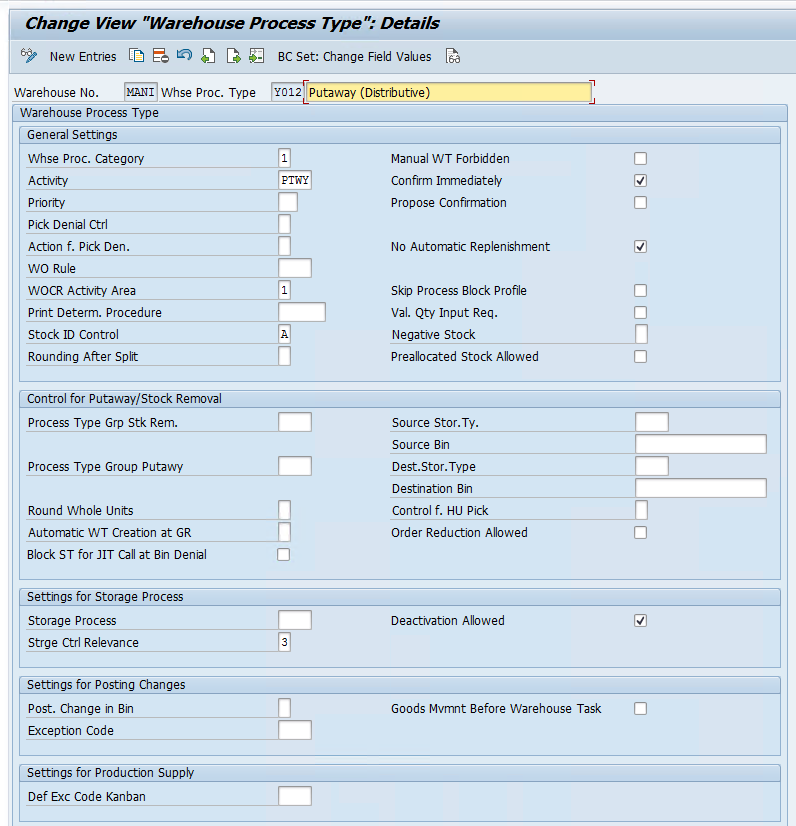Click Post. Change in Bin field
This screenshot has height=826, width=796.
284,708
